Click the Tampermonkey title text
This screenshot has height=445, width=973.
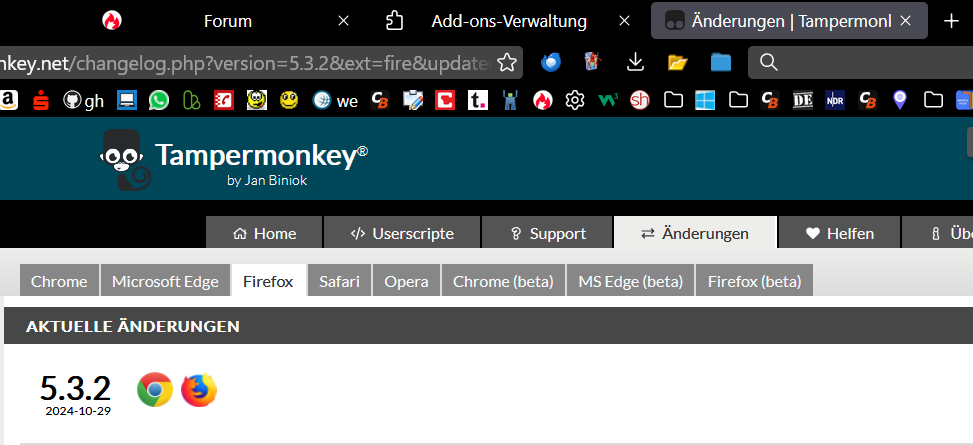point(261,155)
